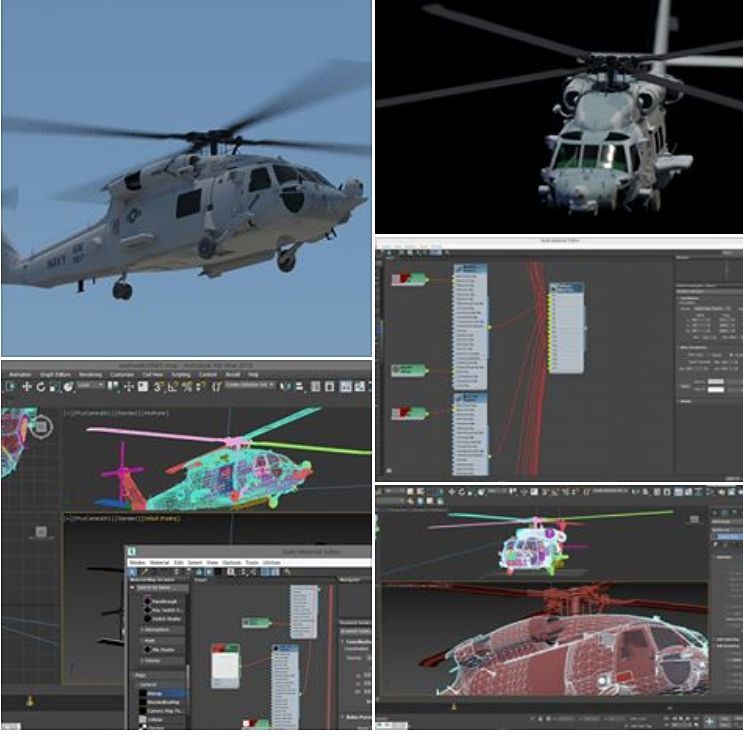Select the Cellular map entry
This screenshot has width=743, height=743.
tap(151, 719)
